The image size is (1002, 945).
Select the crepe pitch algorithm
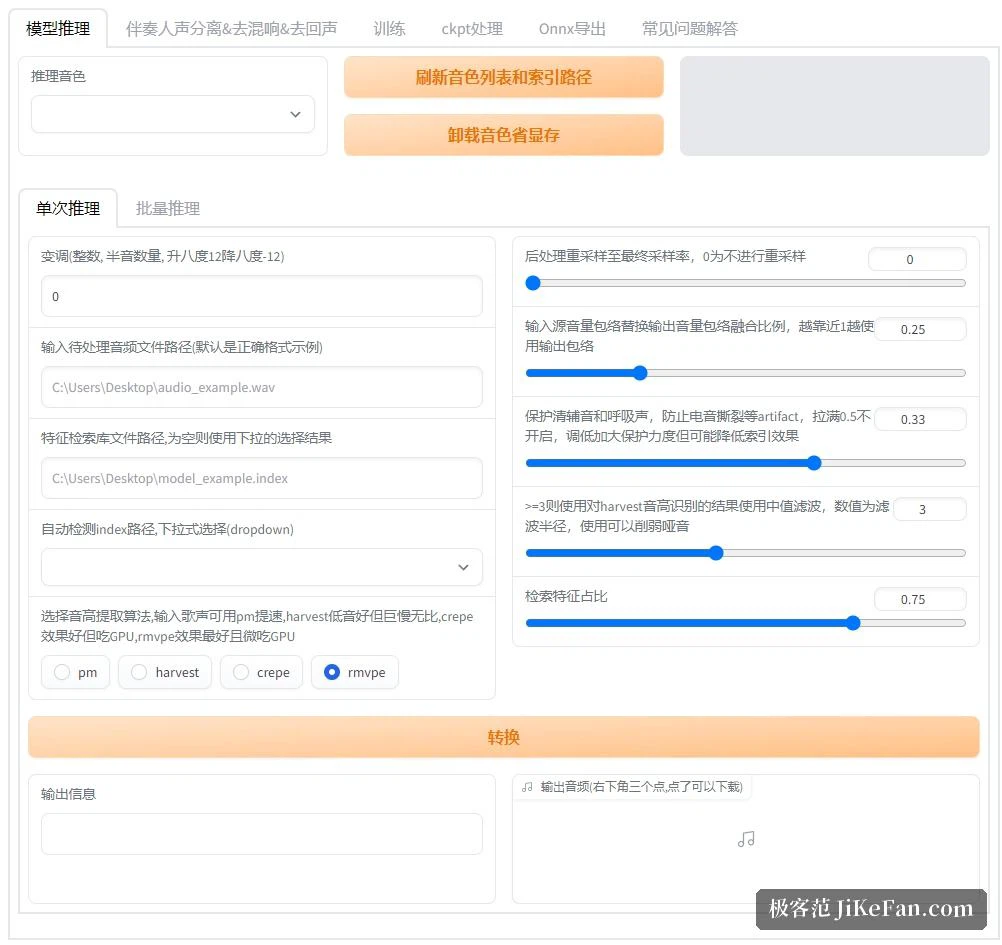[261, 672]
